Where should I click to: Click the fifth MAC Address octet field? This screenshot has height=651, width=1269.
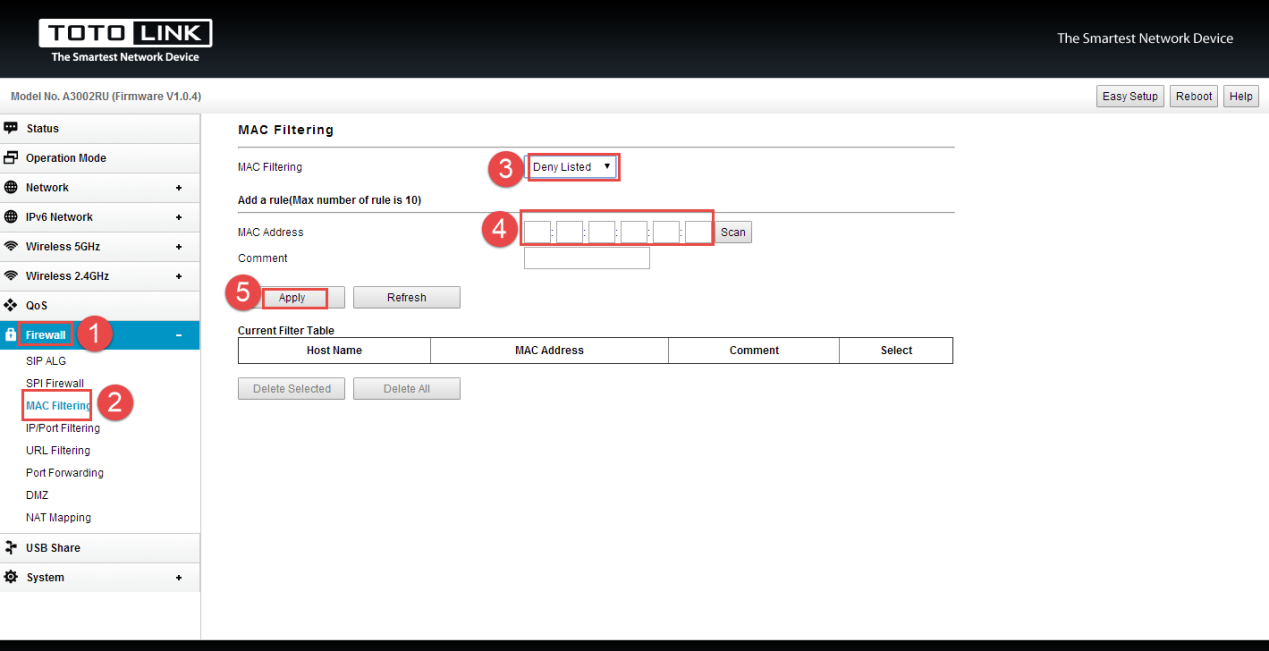coord(666,232)
